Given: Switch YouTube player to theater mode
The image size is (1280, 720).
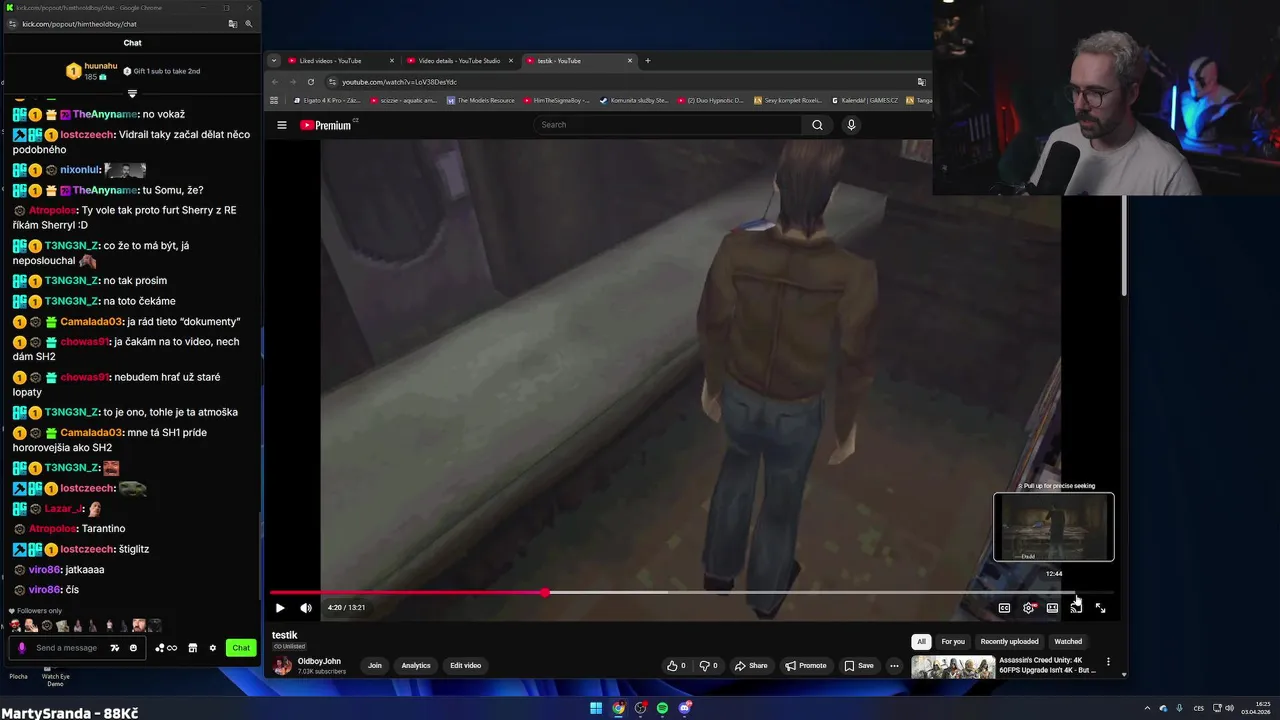Looking at the screenshot, I should pos(1052,608).
